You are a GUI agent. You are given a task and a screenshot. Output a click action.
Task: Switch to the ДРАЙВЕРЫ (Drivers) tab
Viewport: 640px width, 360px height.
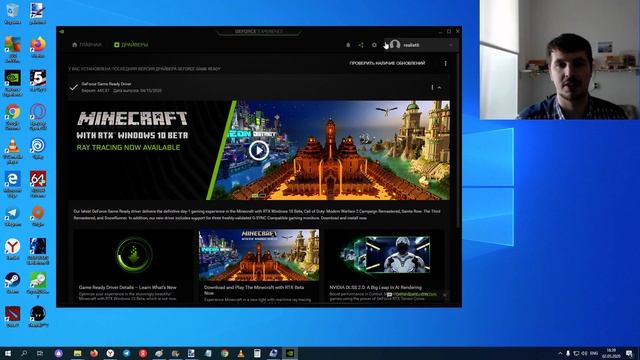point(131,45)
